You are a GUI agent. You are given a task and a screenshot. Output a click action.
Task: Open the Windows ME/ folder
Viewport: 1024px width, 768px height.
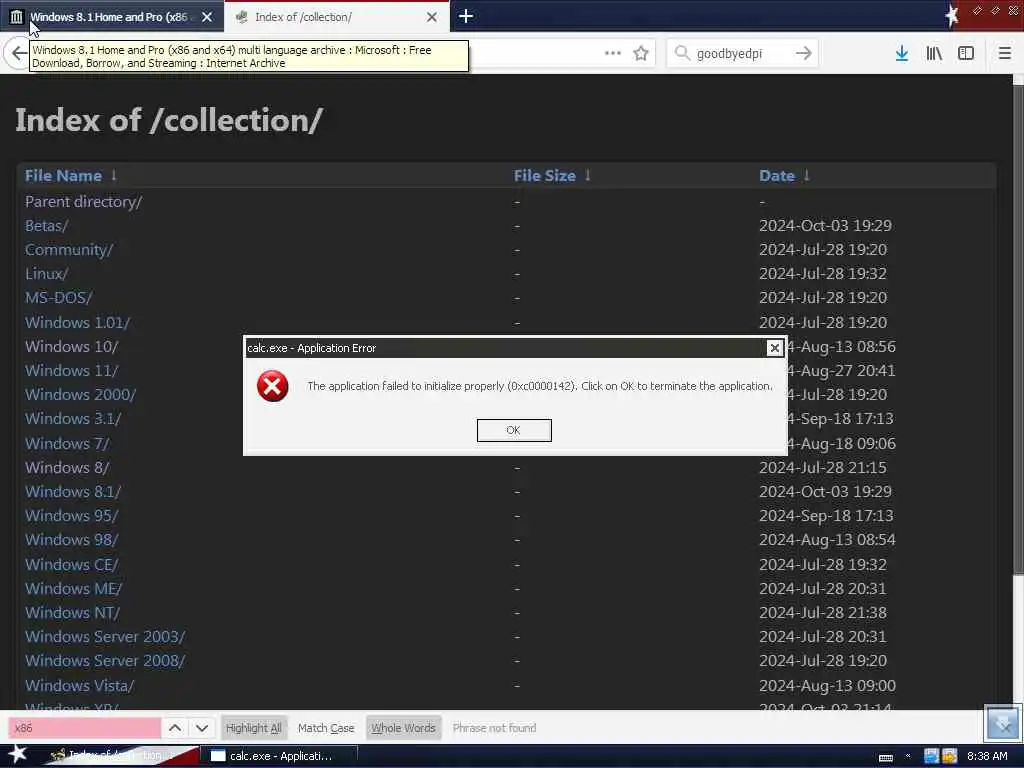73,588
